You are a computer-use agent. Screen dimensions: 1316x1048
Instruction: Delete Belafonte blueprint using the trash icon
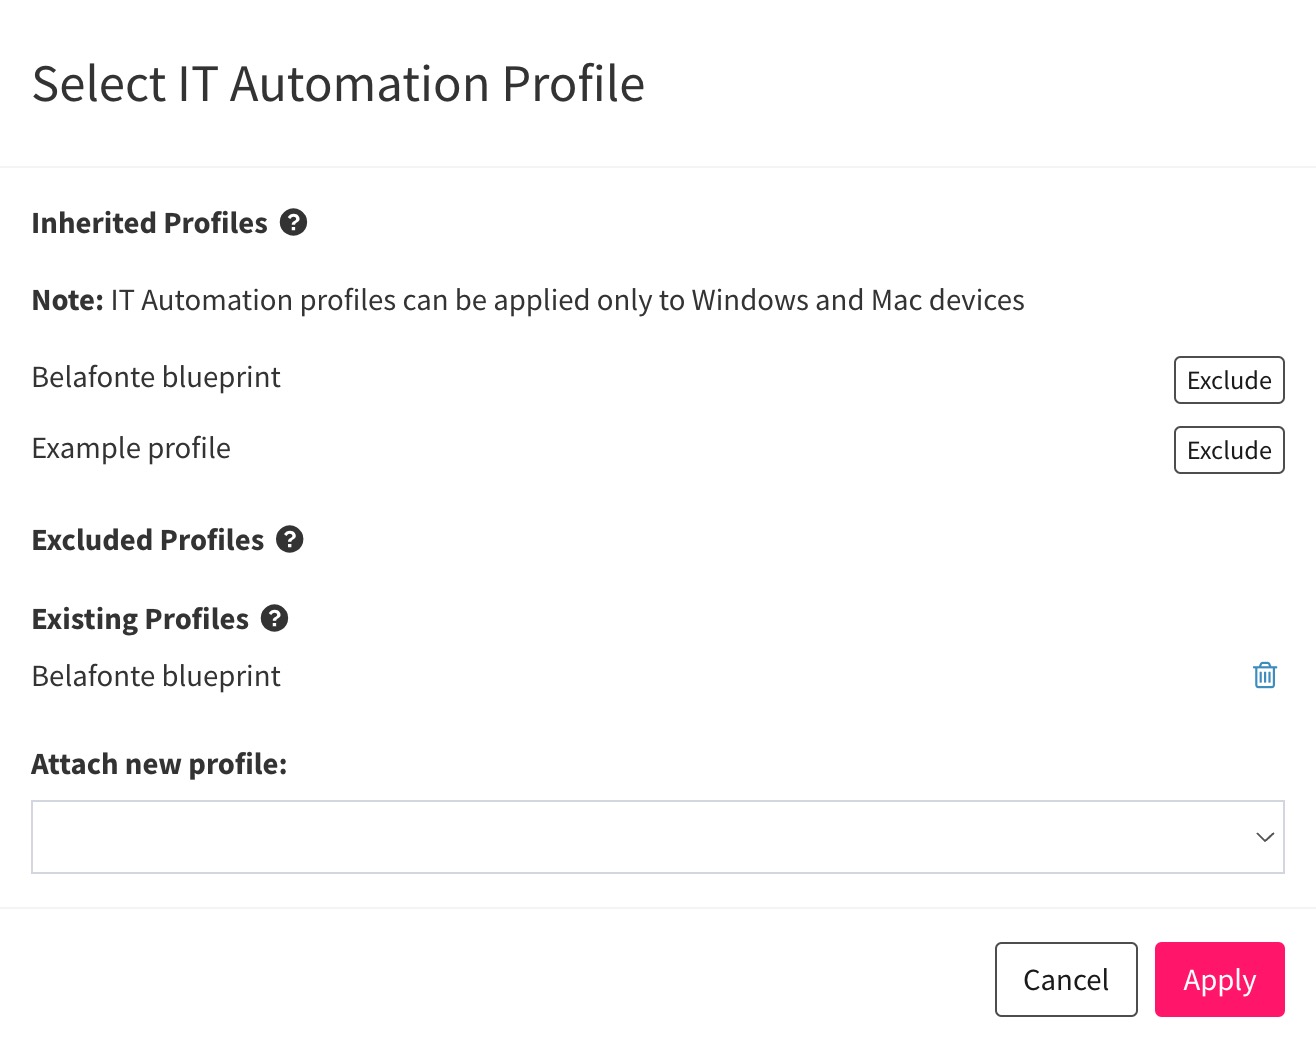[x=1264, y=676]
